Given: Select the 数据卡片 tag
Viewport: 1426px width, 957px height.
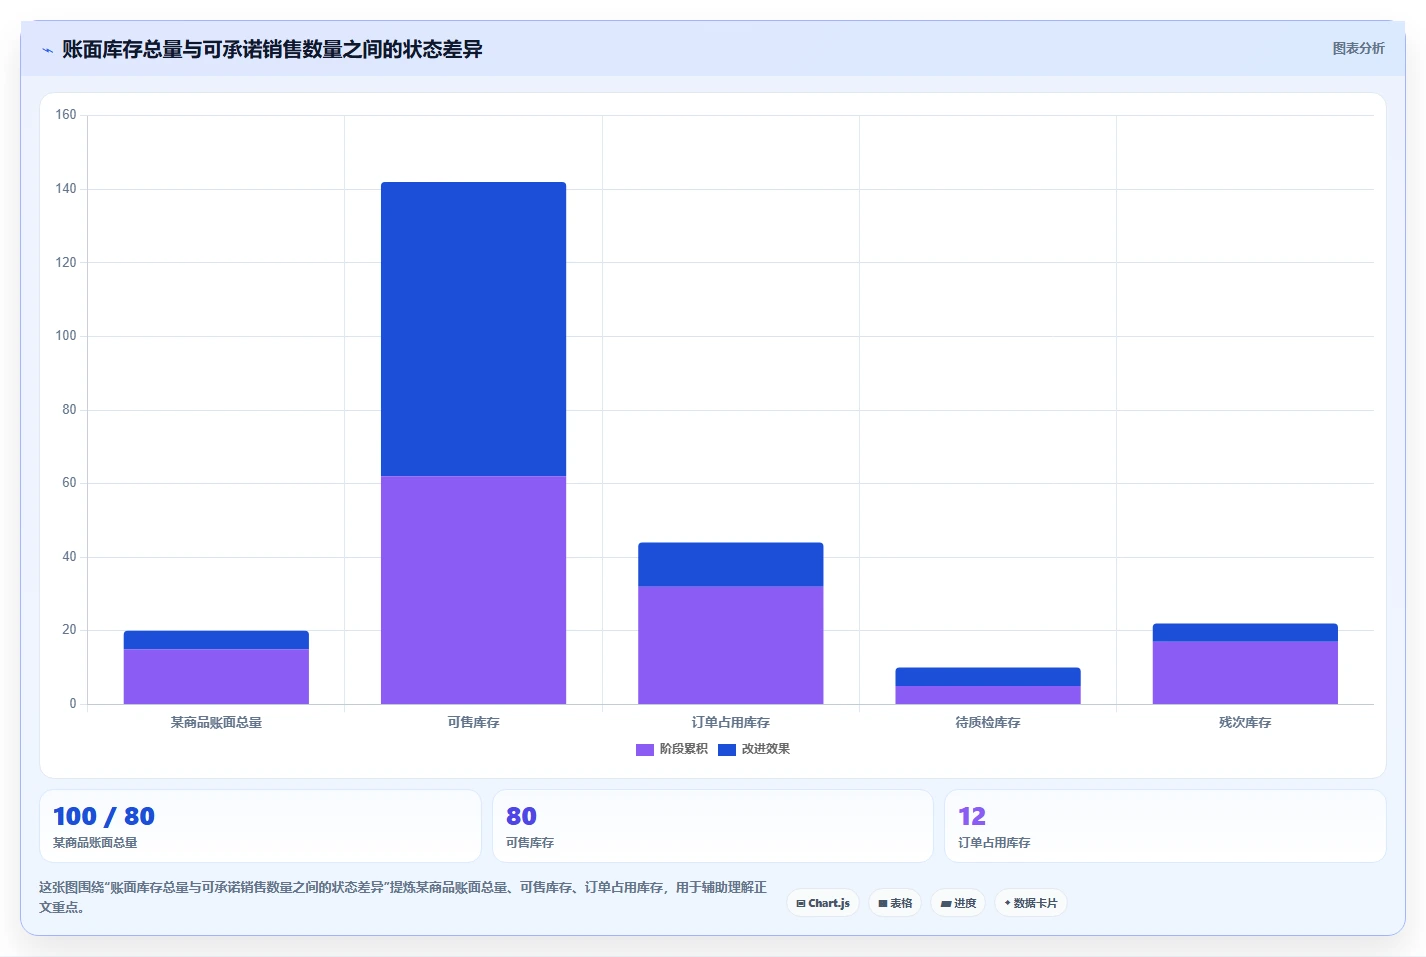Looking at the screenshot, I should pyautogui.click(x=1031, y=903).
